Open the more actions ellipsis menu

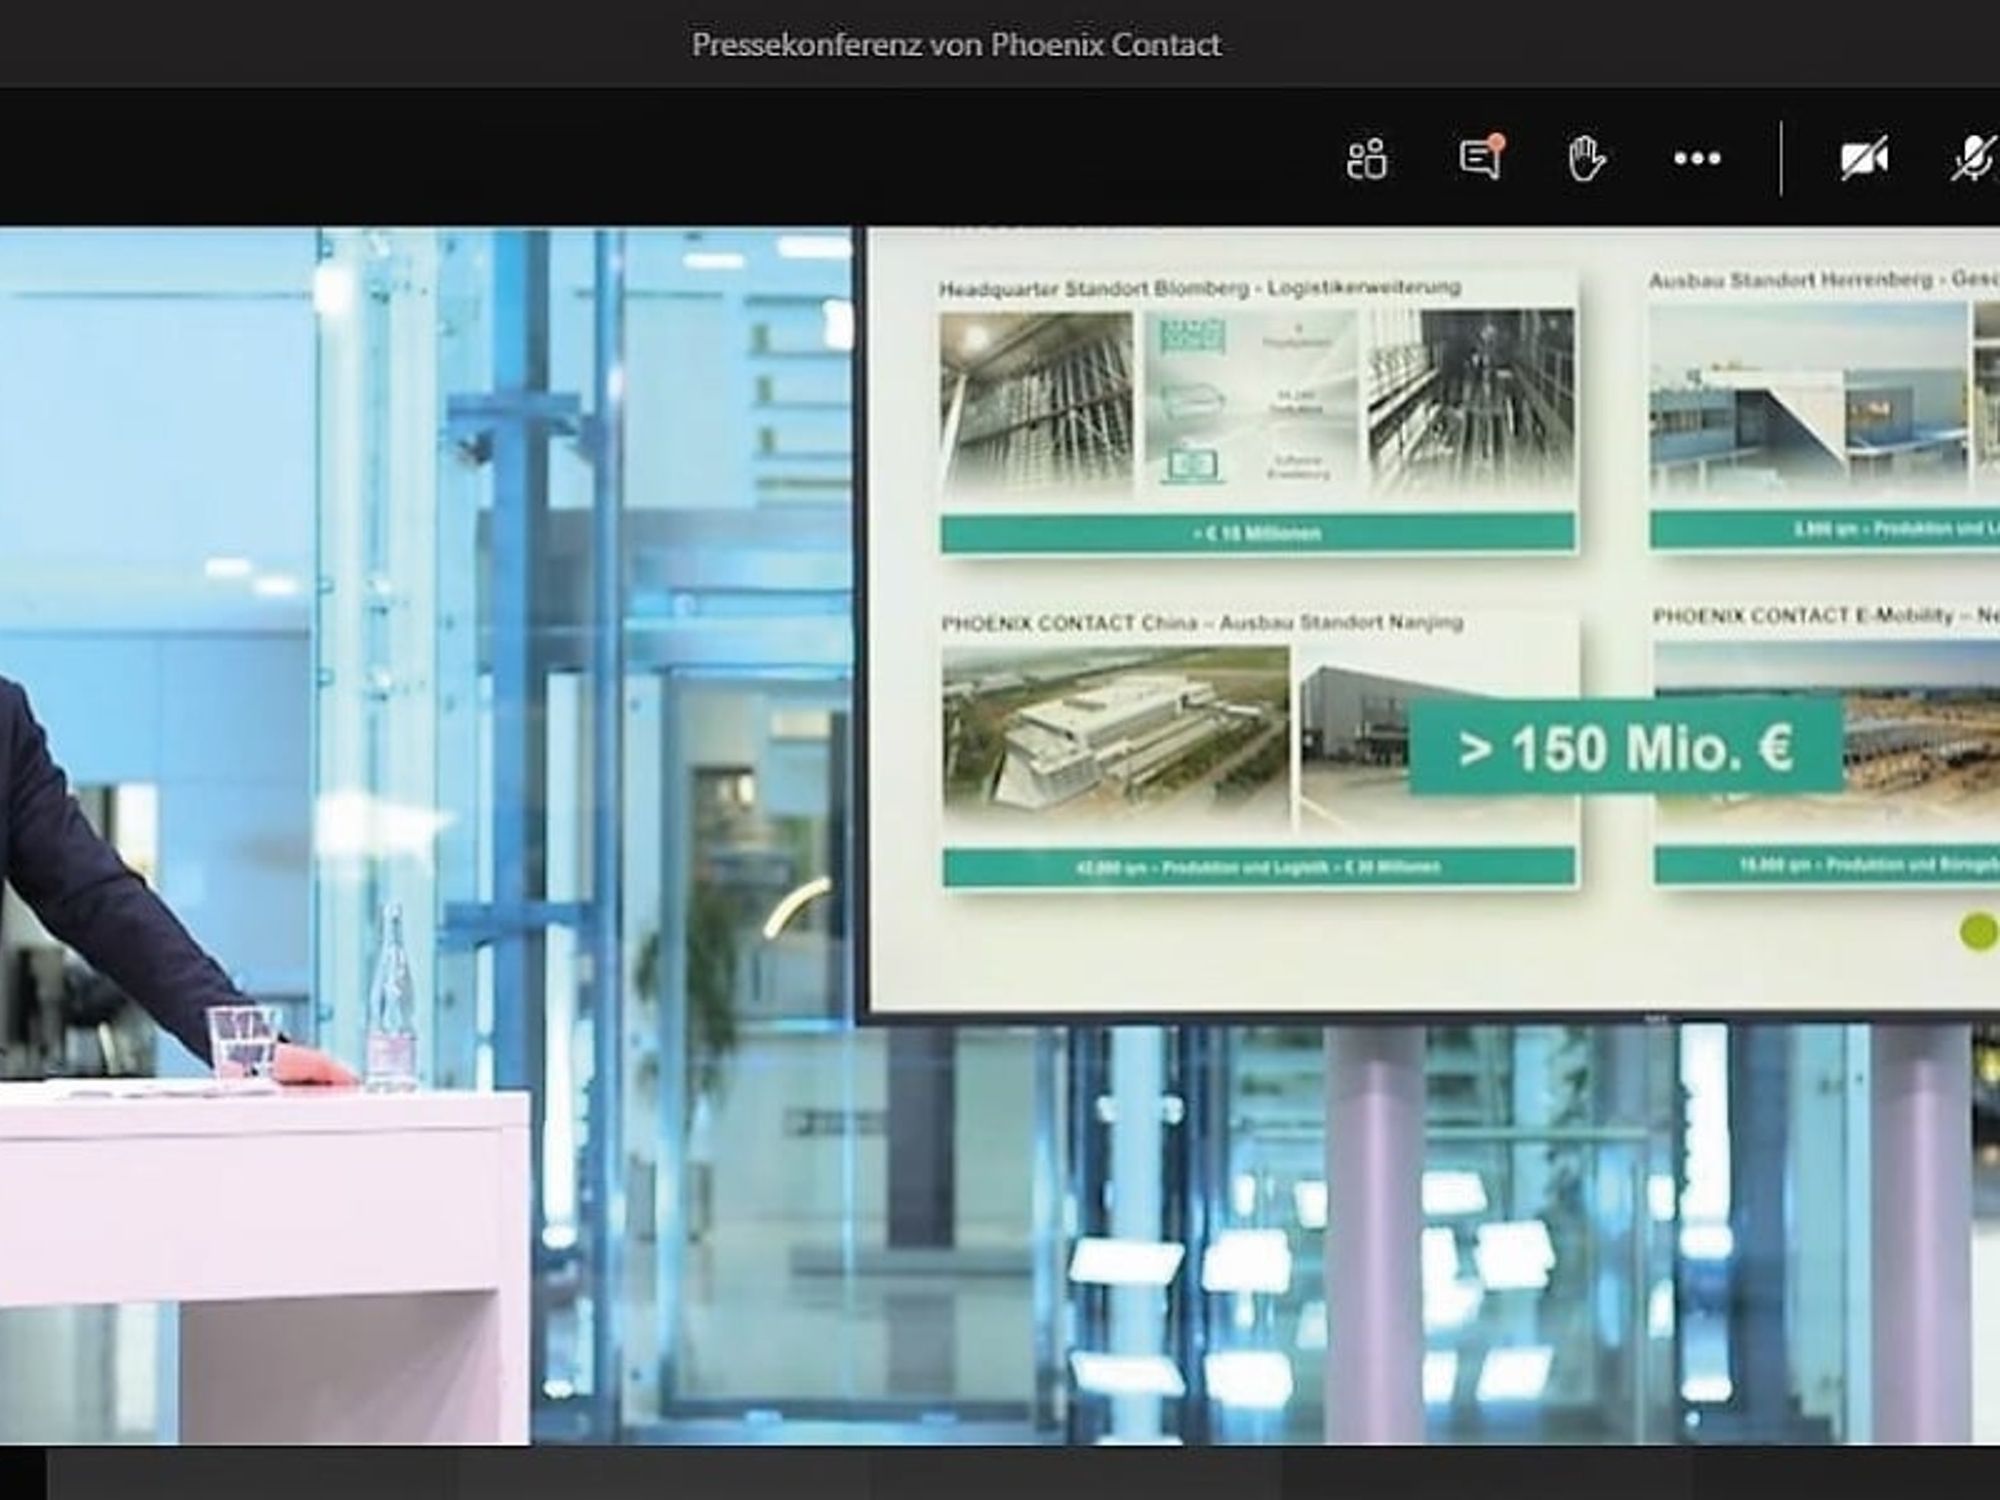coord(1697,158)
